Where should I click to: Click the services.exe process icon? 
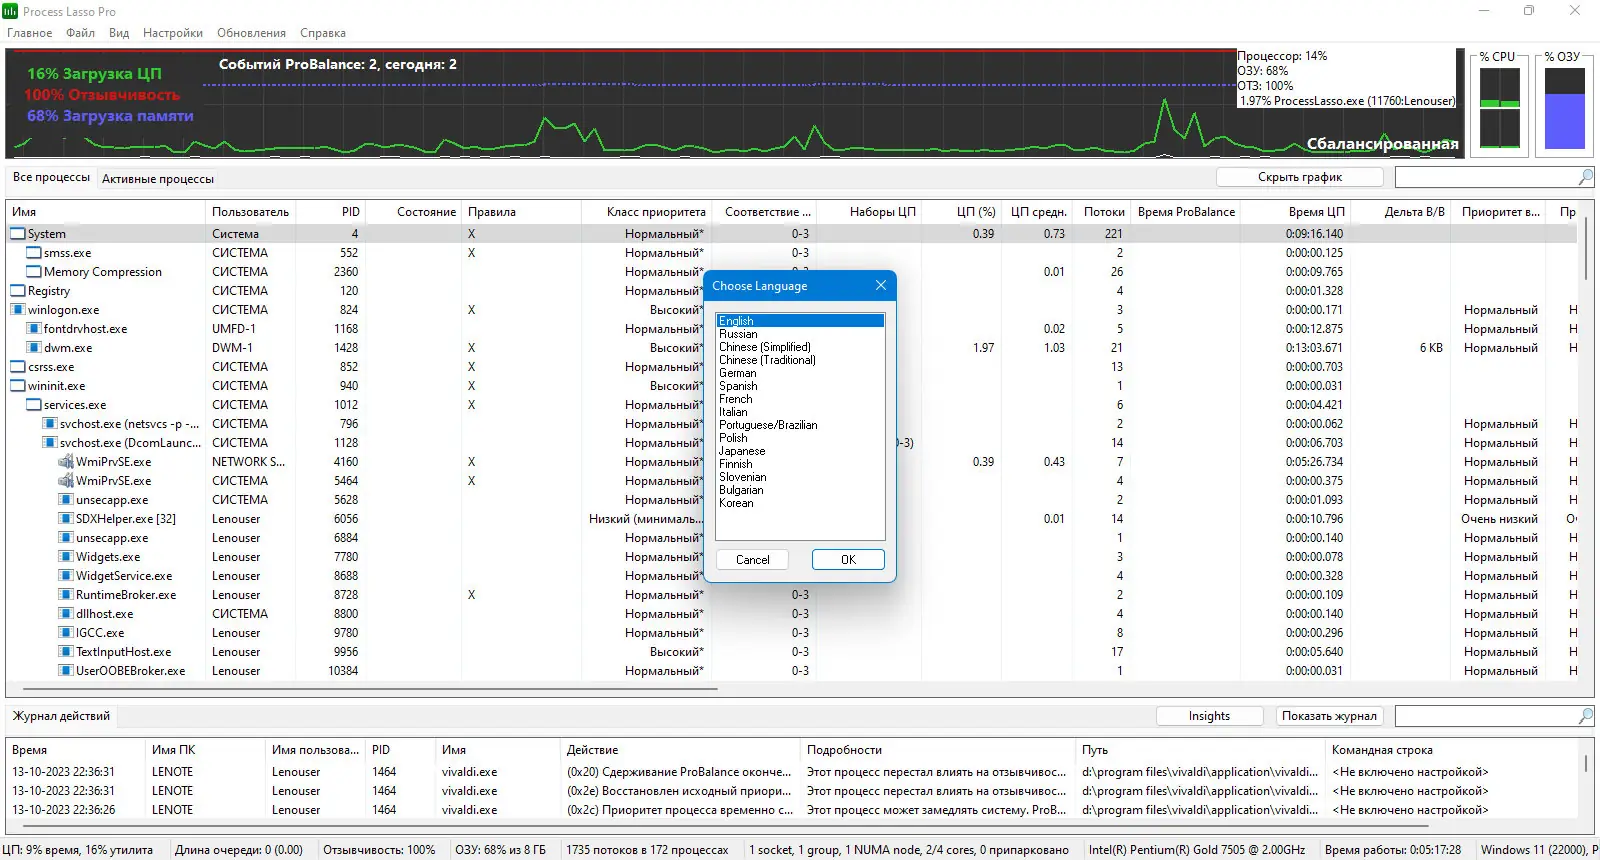pos(34,405)
